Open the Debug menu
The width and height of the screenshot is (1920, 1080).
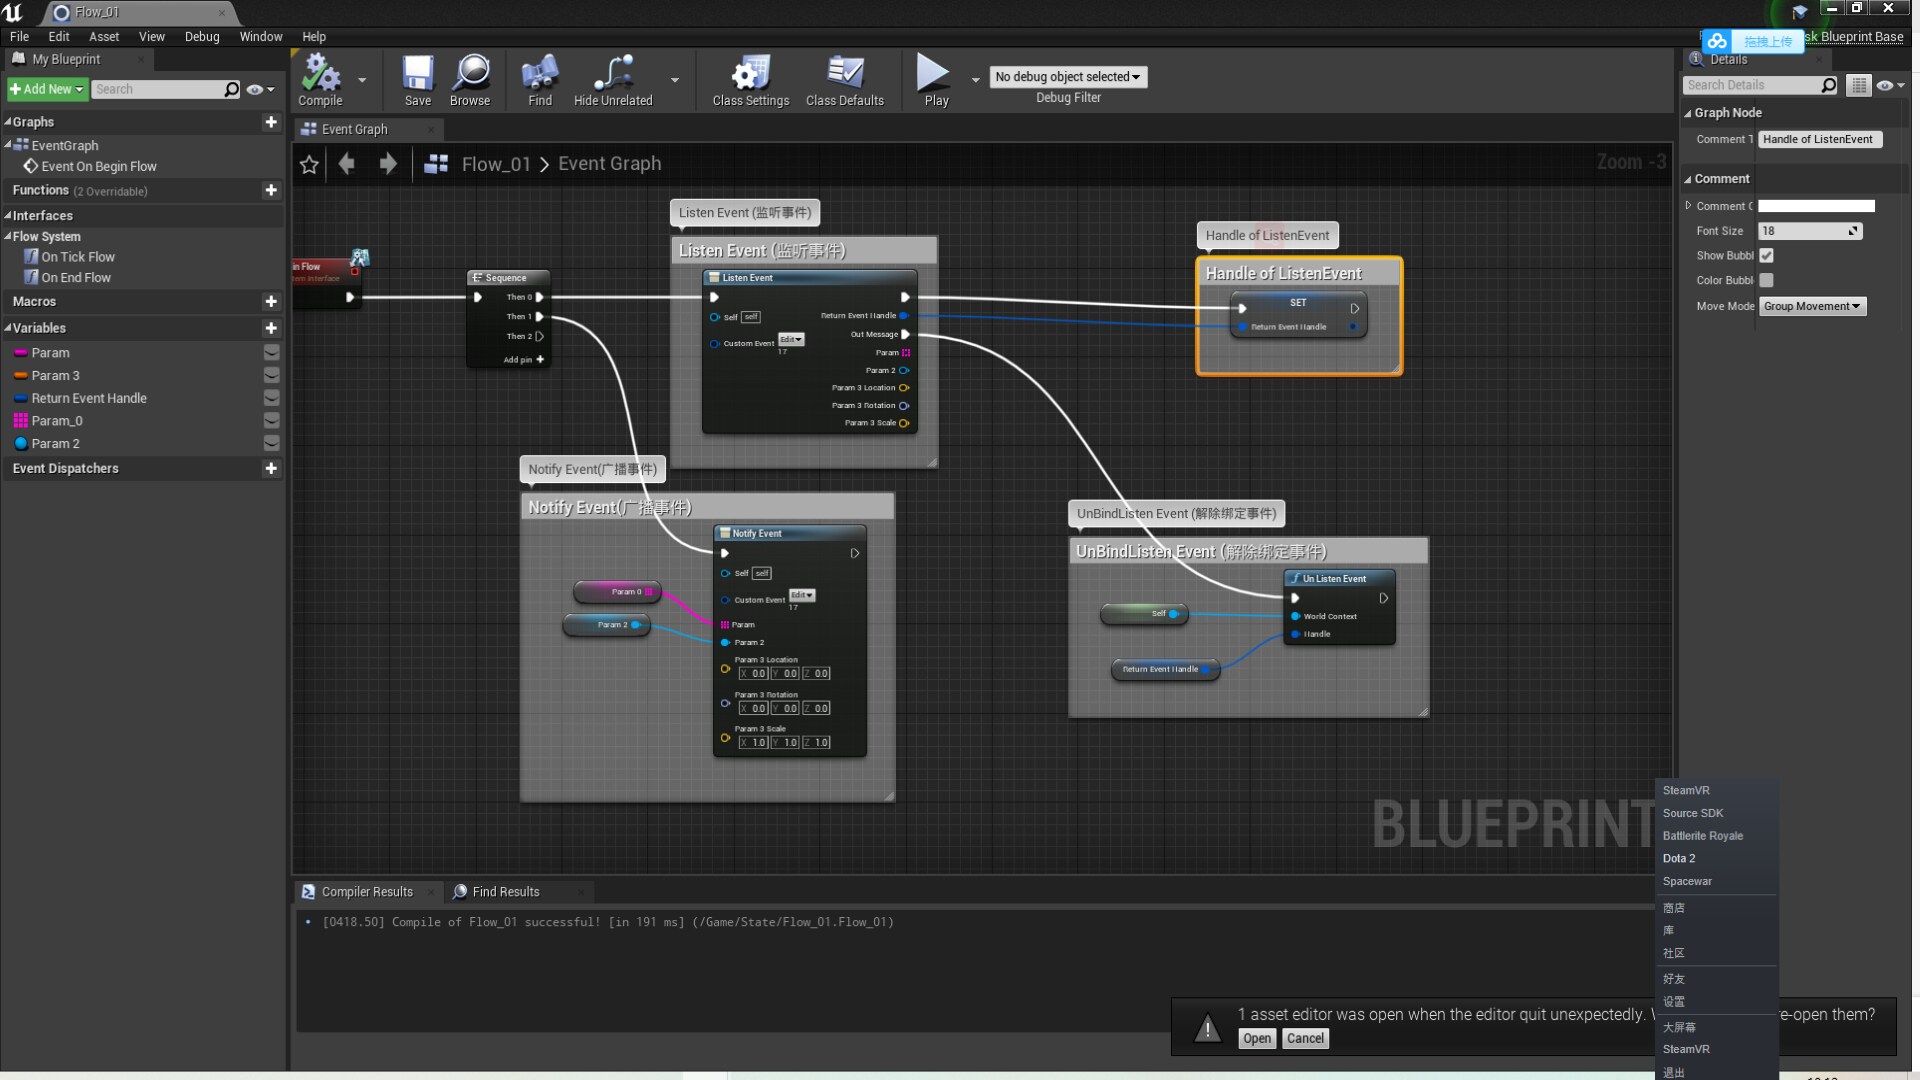(201, 36)
